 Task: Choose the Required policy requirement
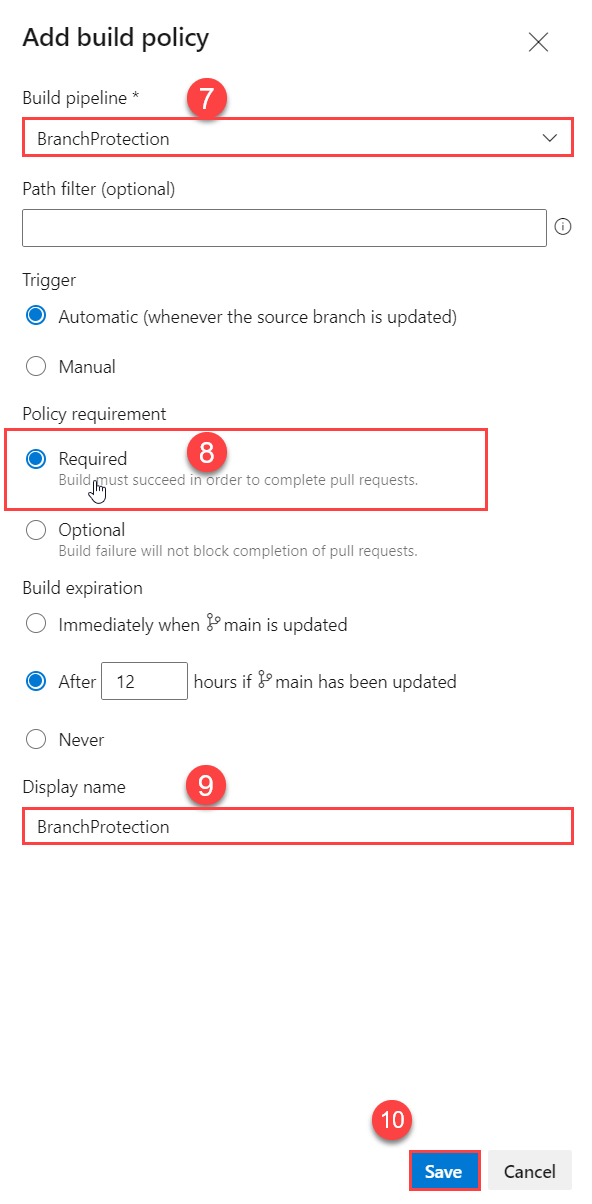(36, 459)
